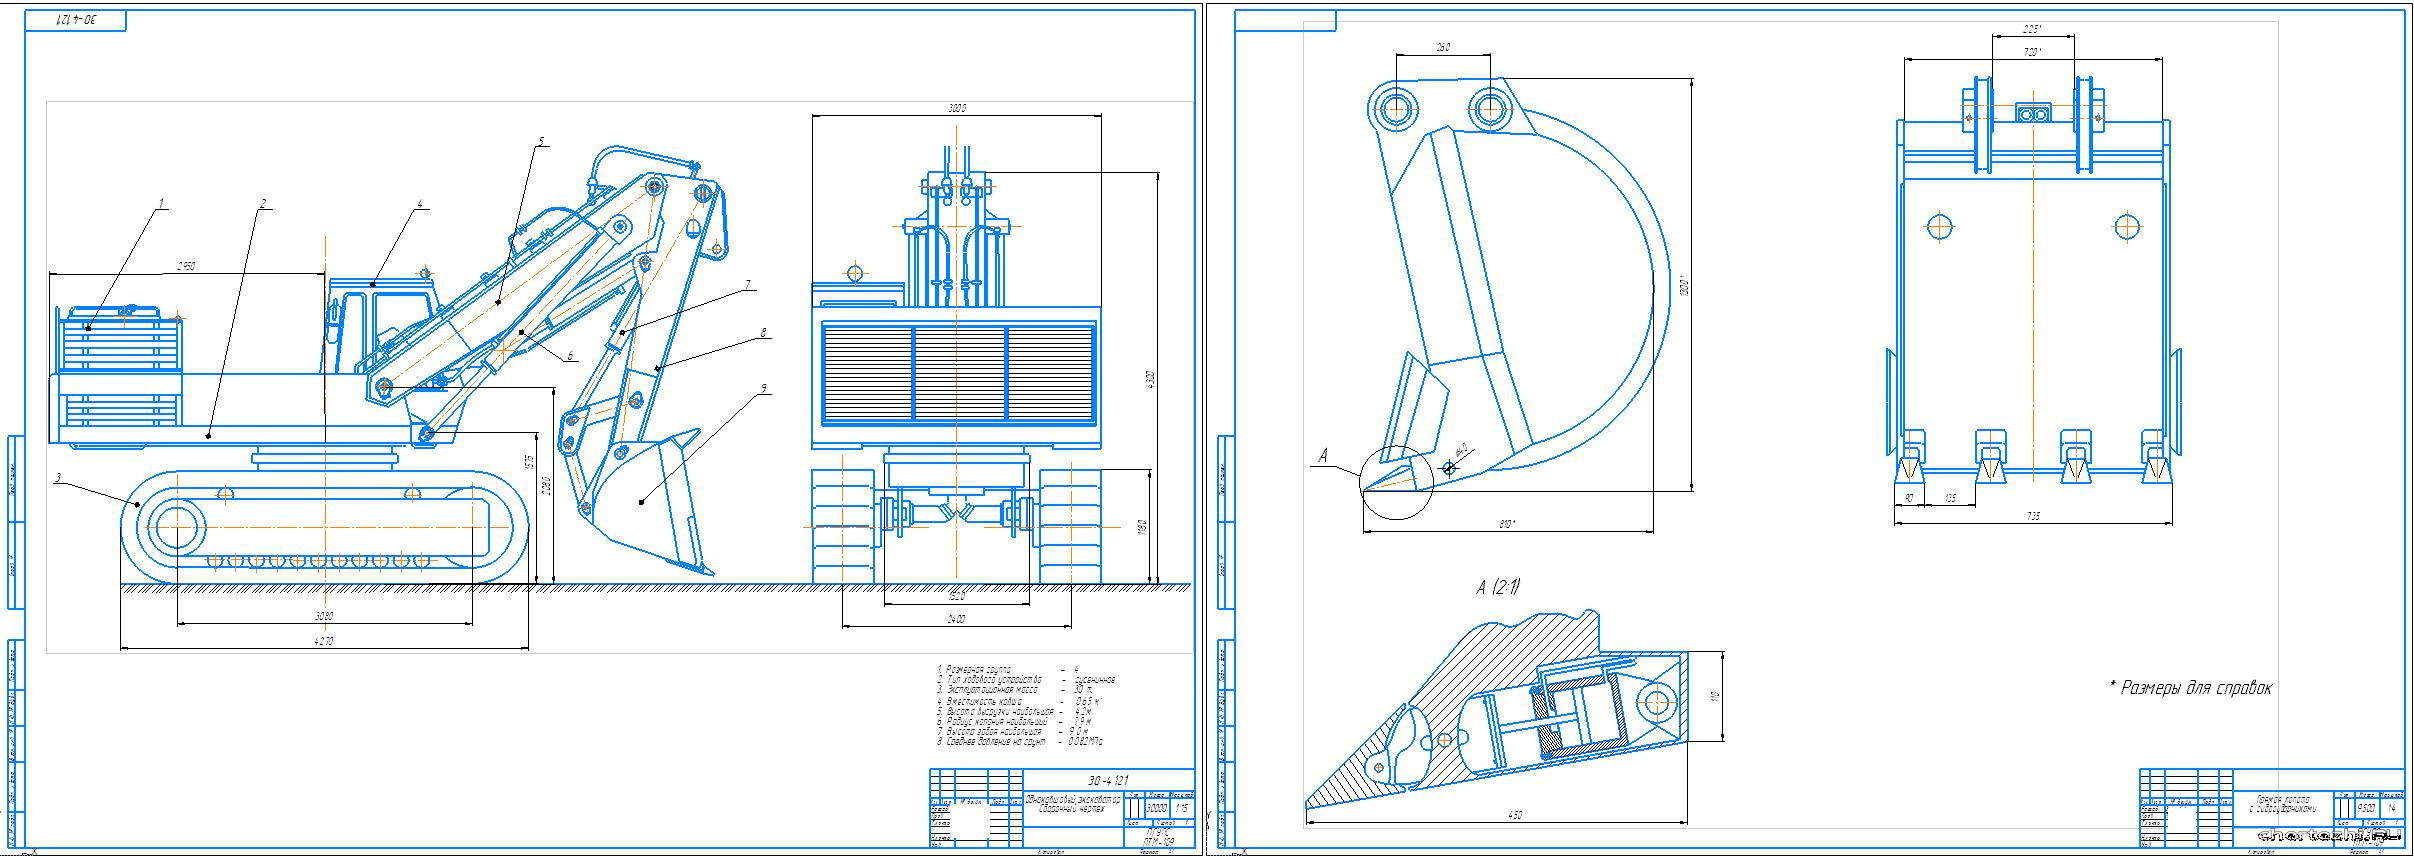This screenshot has height=856, width=2414.
Task: Select the scale 1:15 cell in title block
Action: pos(1183,808)
